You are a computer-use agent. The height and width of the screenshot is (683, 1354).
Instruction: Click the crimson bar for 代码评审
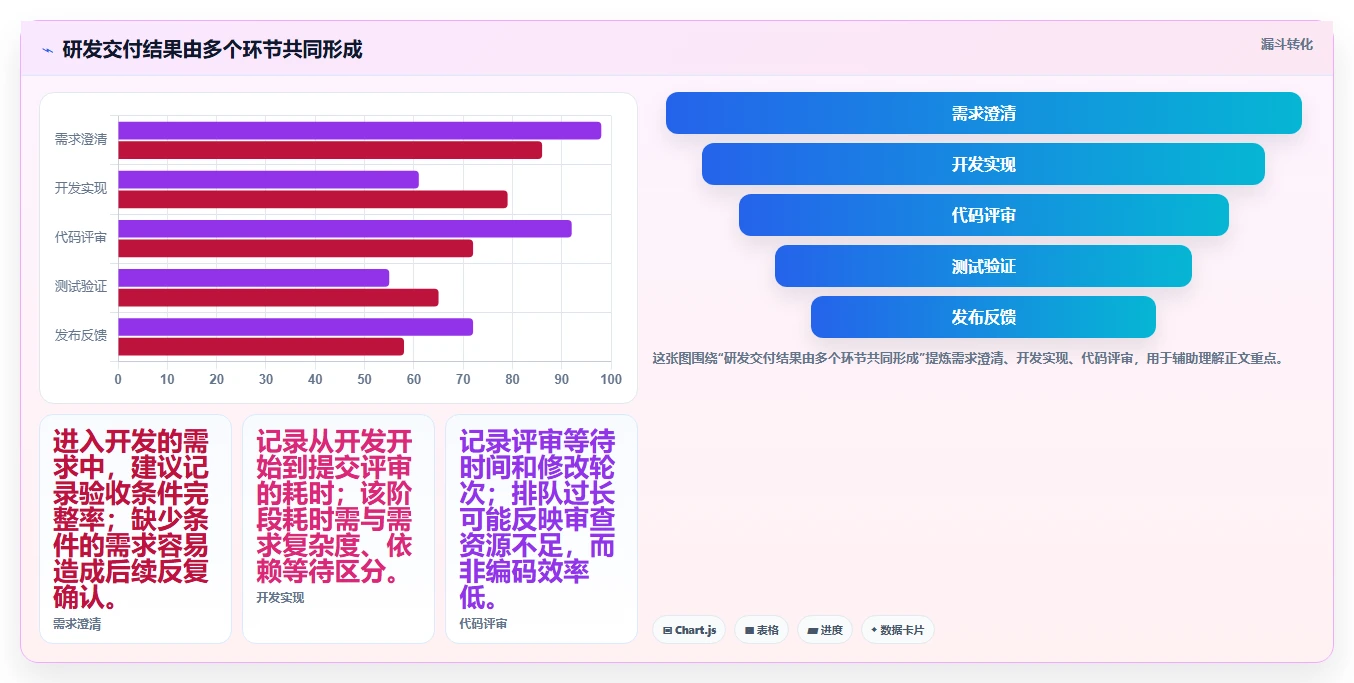[x=295, y=248]
